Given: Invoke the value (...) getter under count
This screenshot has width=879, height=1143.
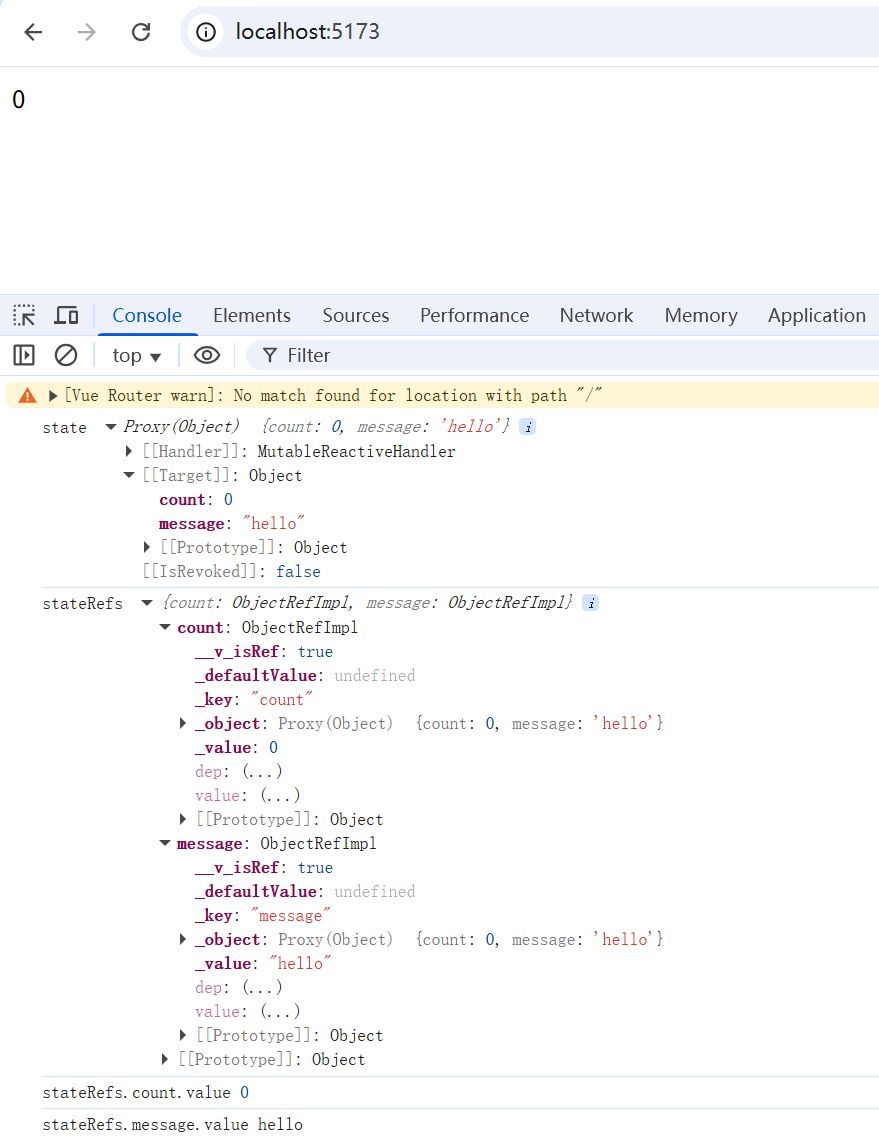Looking at the screenshot, I should click(281, 795).
